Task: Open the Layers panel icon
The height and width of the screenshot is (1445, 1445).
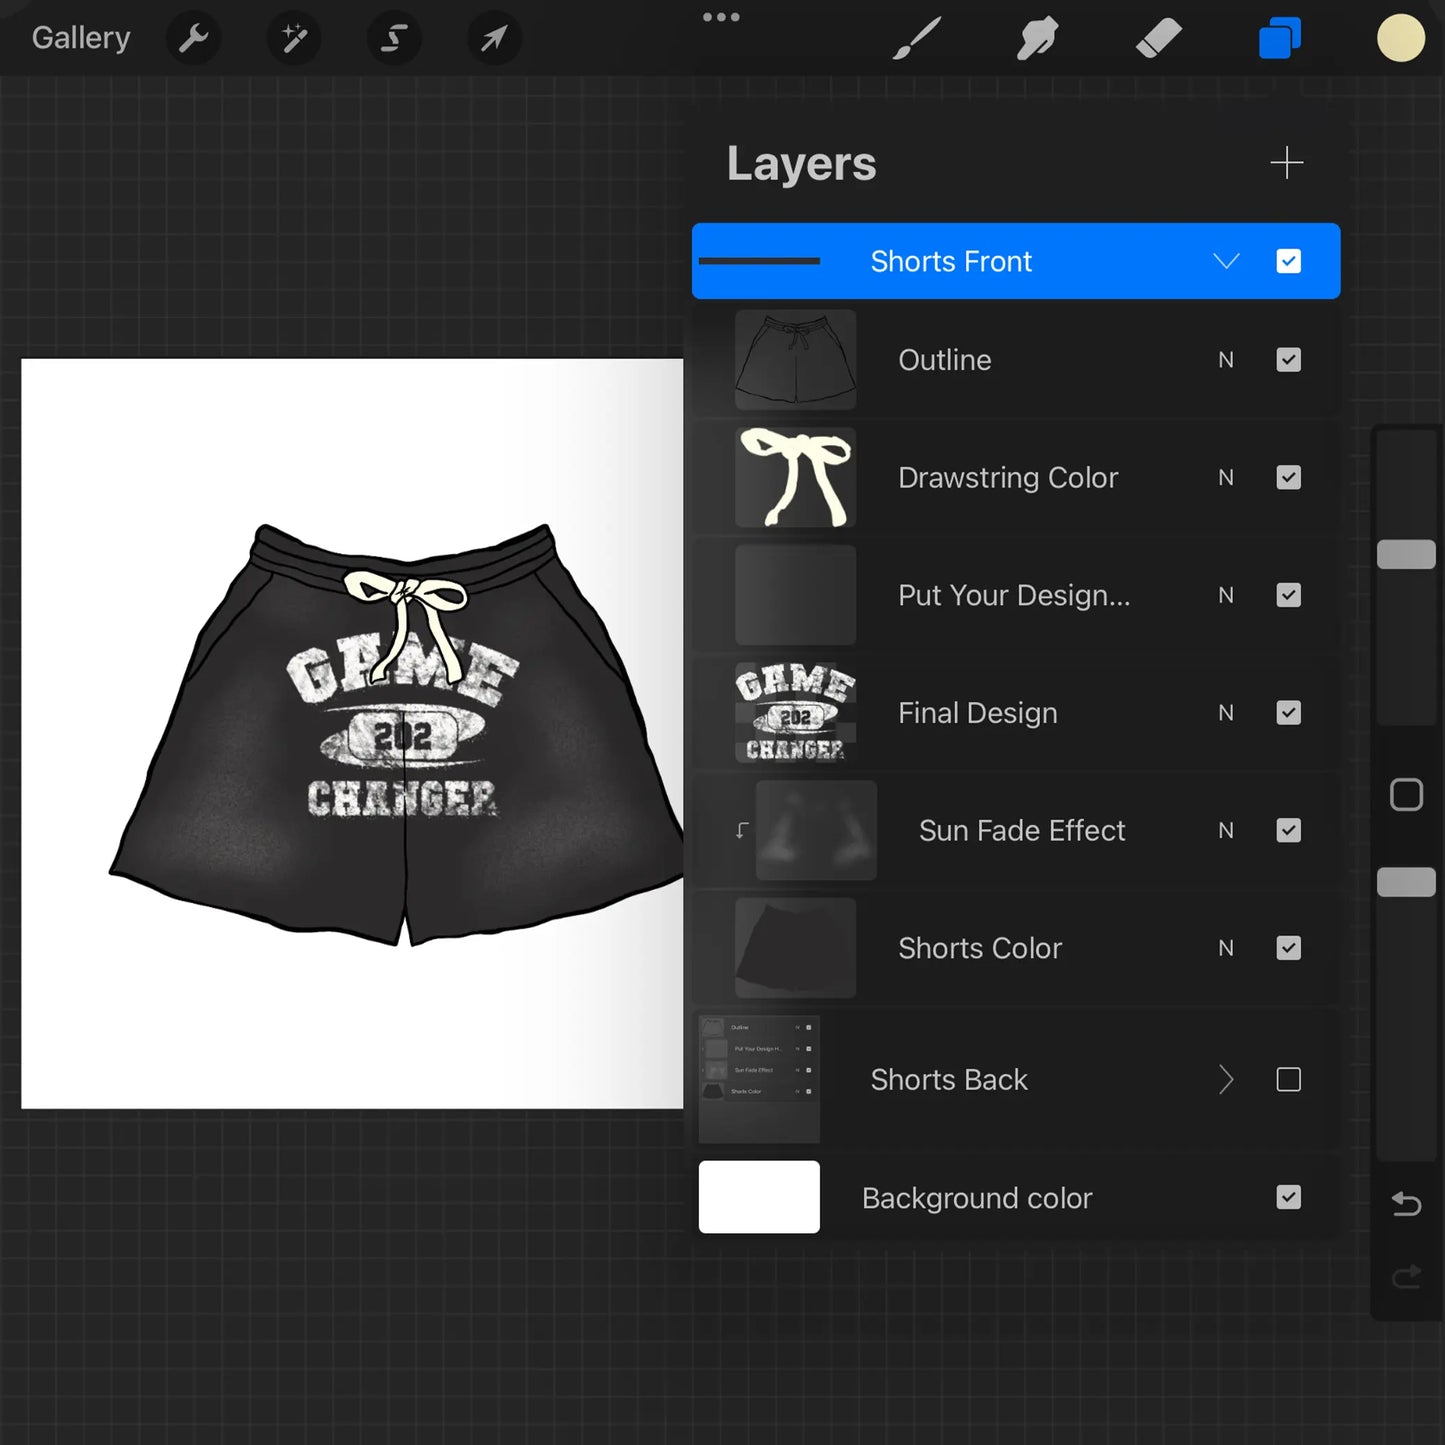Action: 1279,38
